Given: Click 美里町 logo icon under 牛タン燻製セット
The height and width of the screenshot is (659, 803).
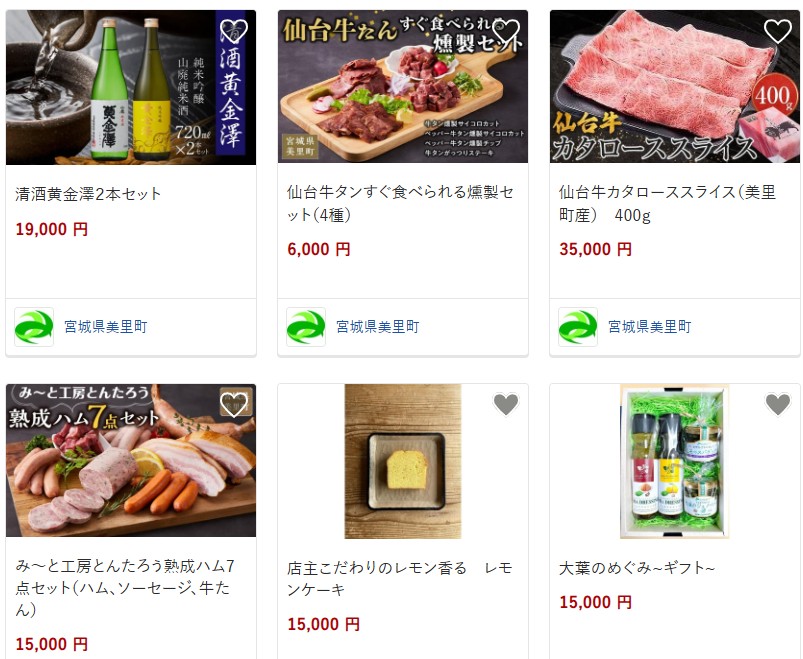Looking at the screenshot, I should point(306,327).
